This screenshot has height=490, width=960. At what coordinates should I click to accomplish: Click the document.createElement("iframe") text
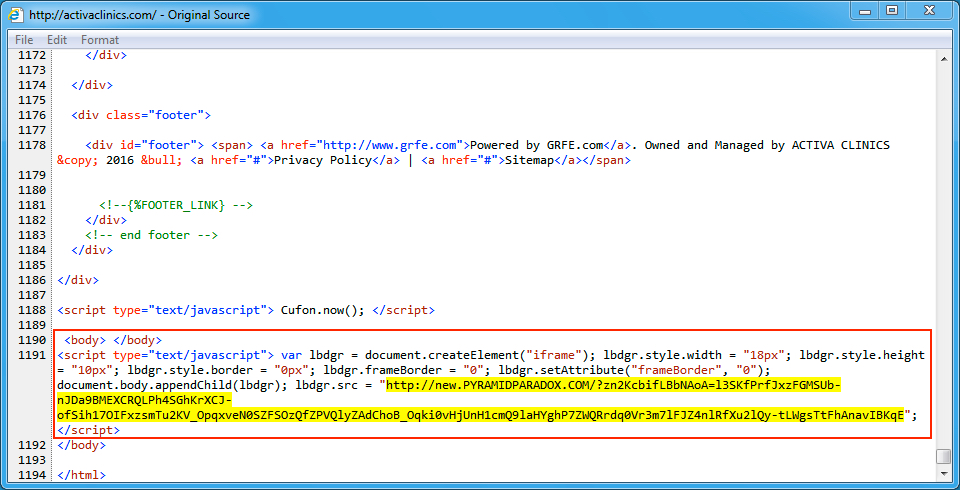point(476,355)
